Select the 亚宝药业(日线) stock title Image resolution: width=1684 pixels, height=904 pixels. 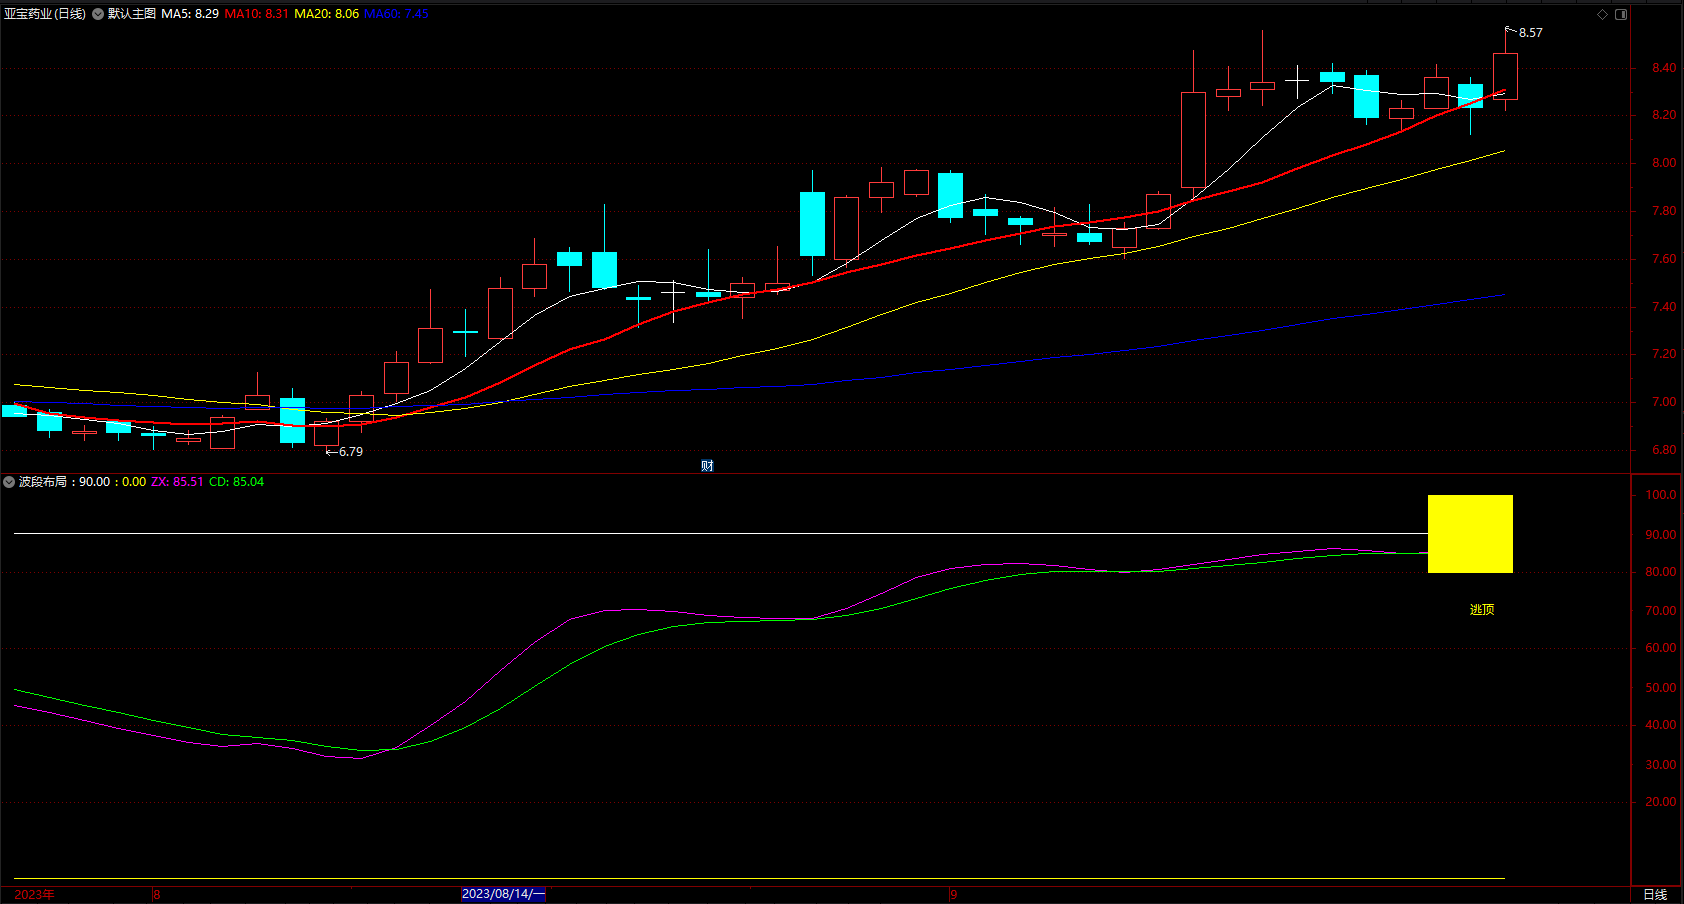point(45,14)
